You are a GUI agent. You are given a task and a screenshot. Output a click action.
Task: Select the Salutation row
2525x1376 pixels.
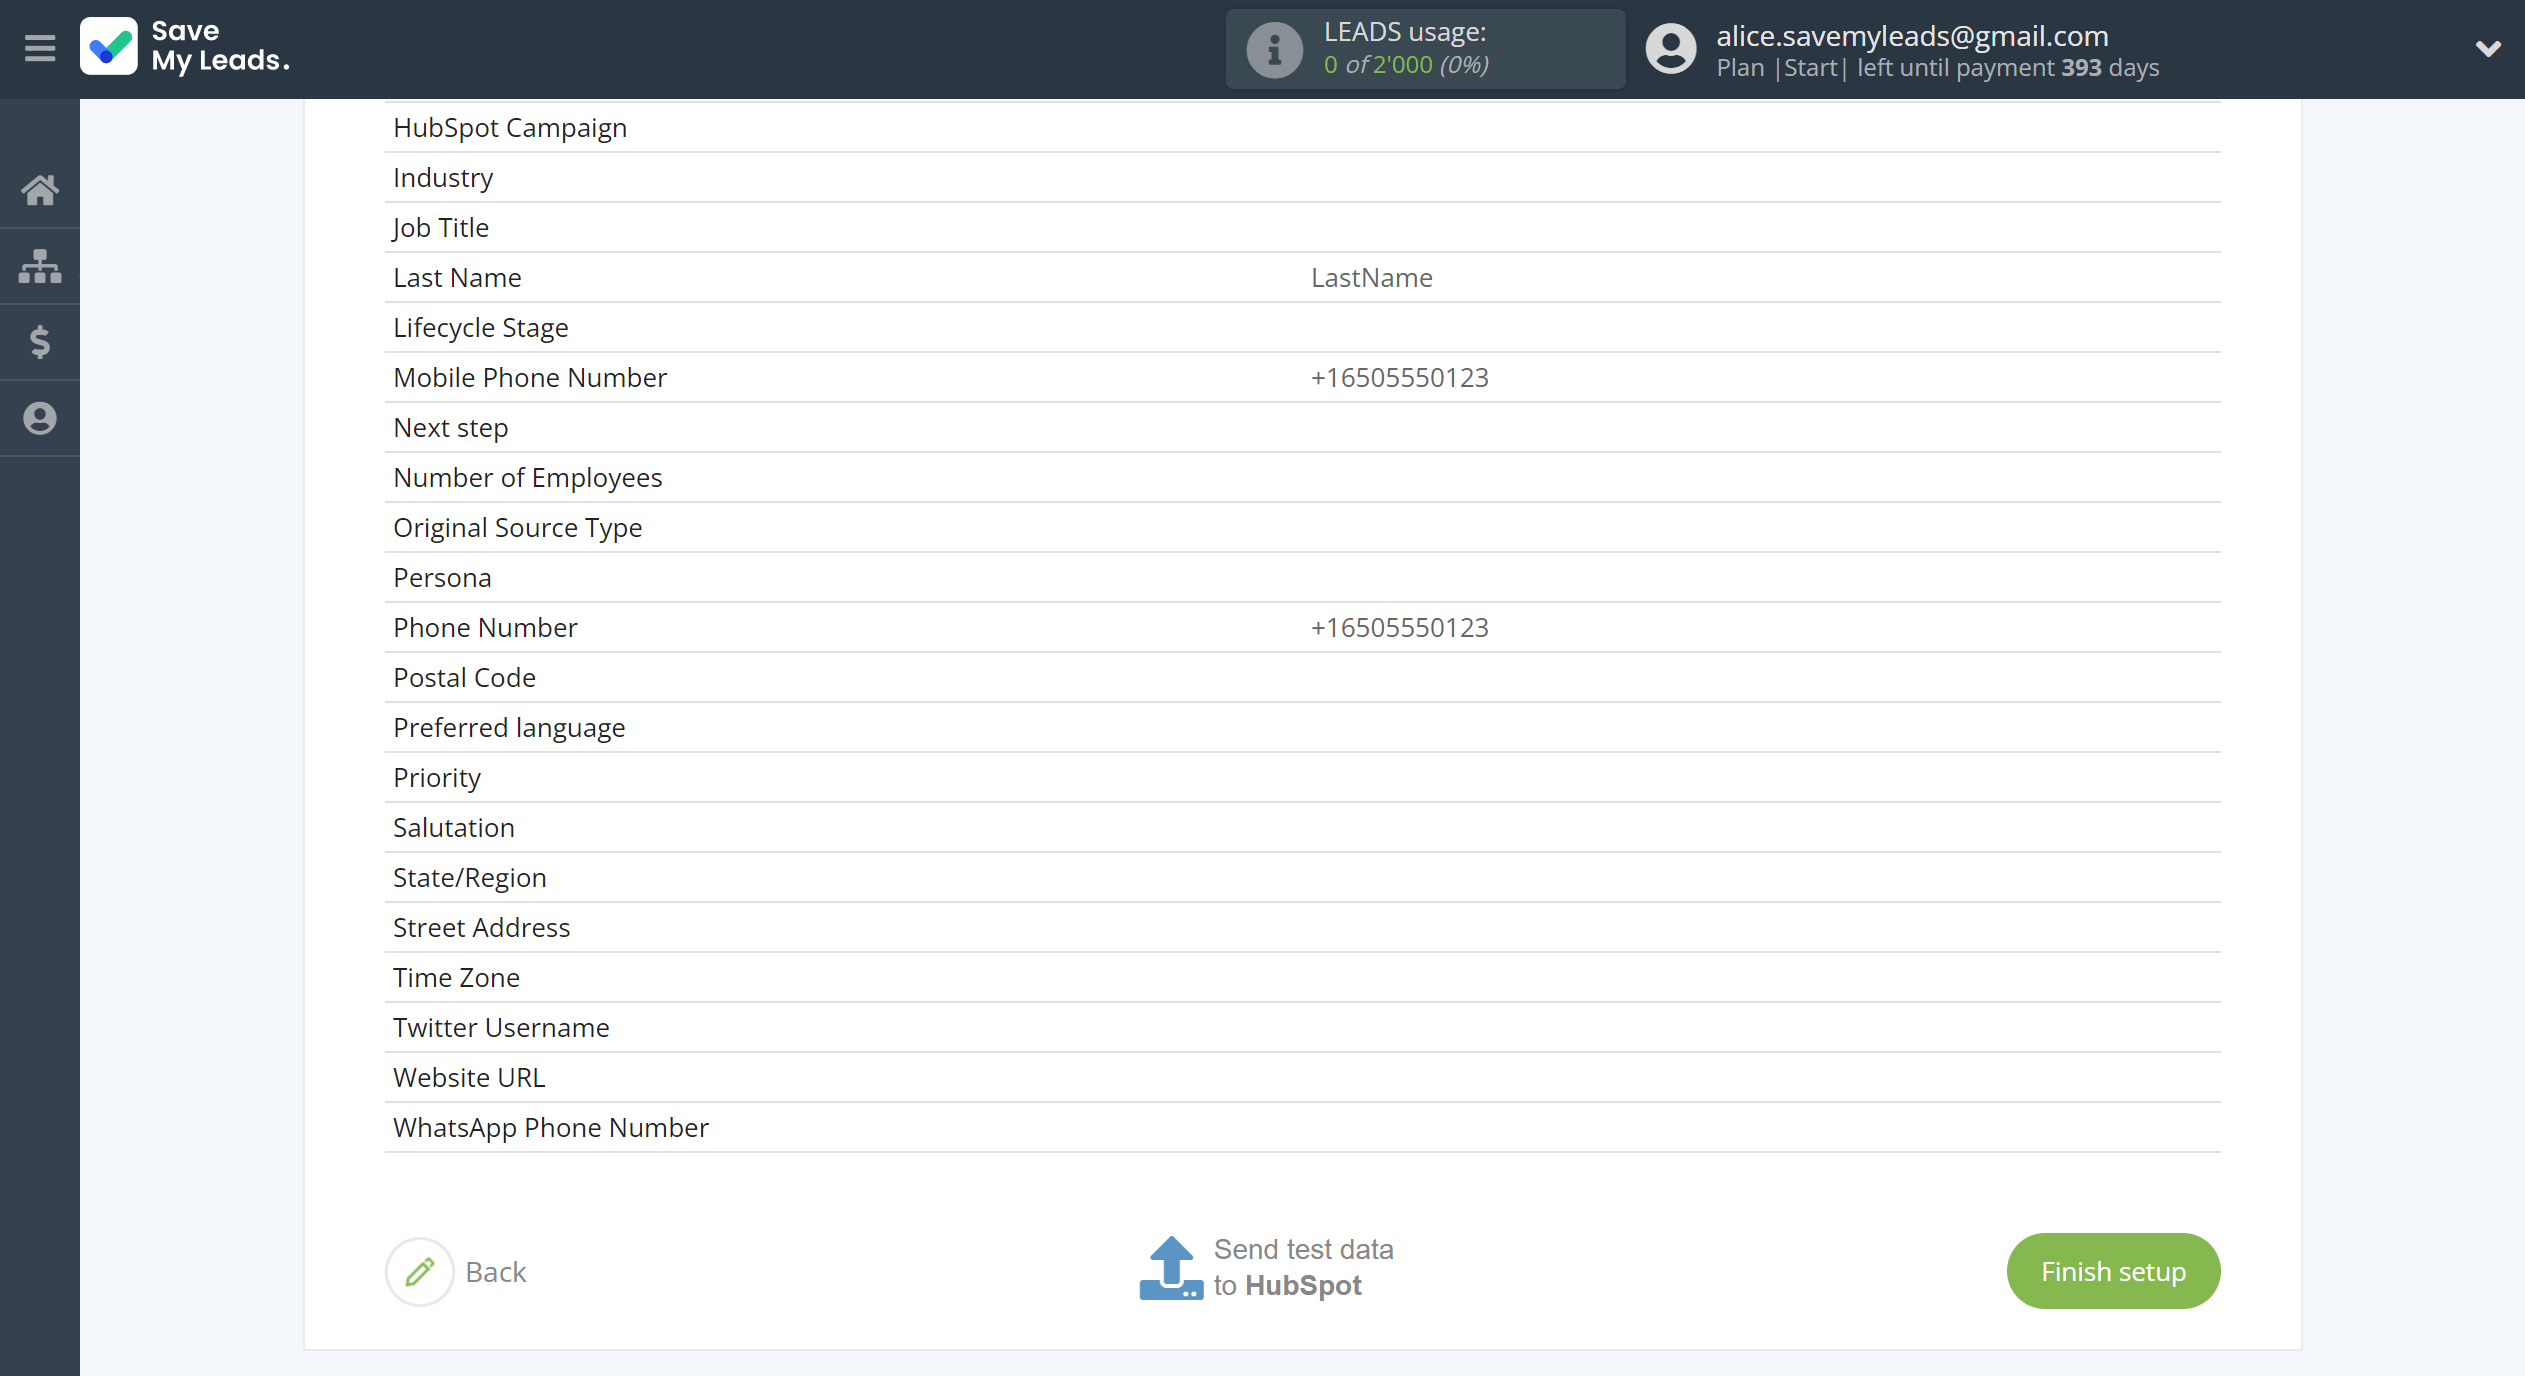[x=1302, y=827]
